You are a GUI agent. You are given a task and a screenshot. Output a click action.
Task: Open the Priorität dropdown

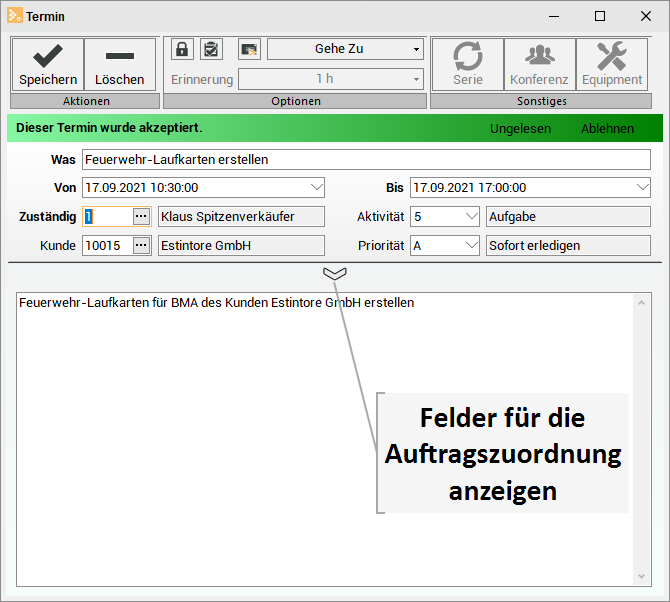pyautogui.click(x=472, y=245)
